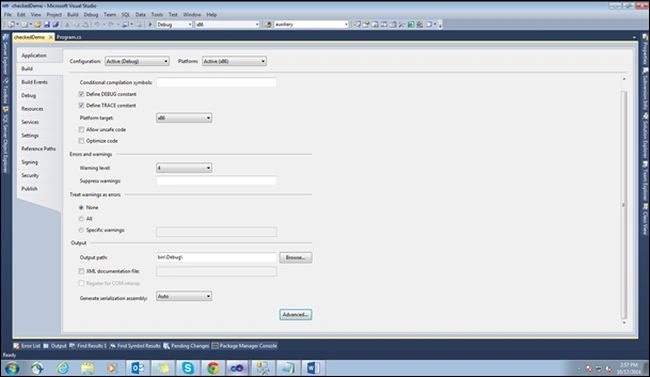Open the Project menu

pyautogui.click(x=54, y=15)
